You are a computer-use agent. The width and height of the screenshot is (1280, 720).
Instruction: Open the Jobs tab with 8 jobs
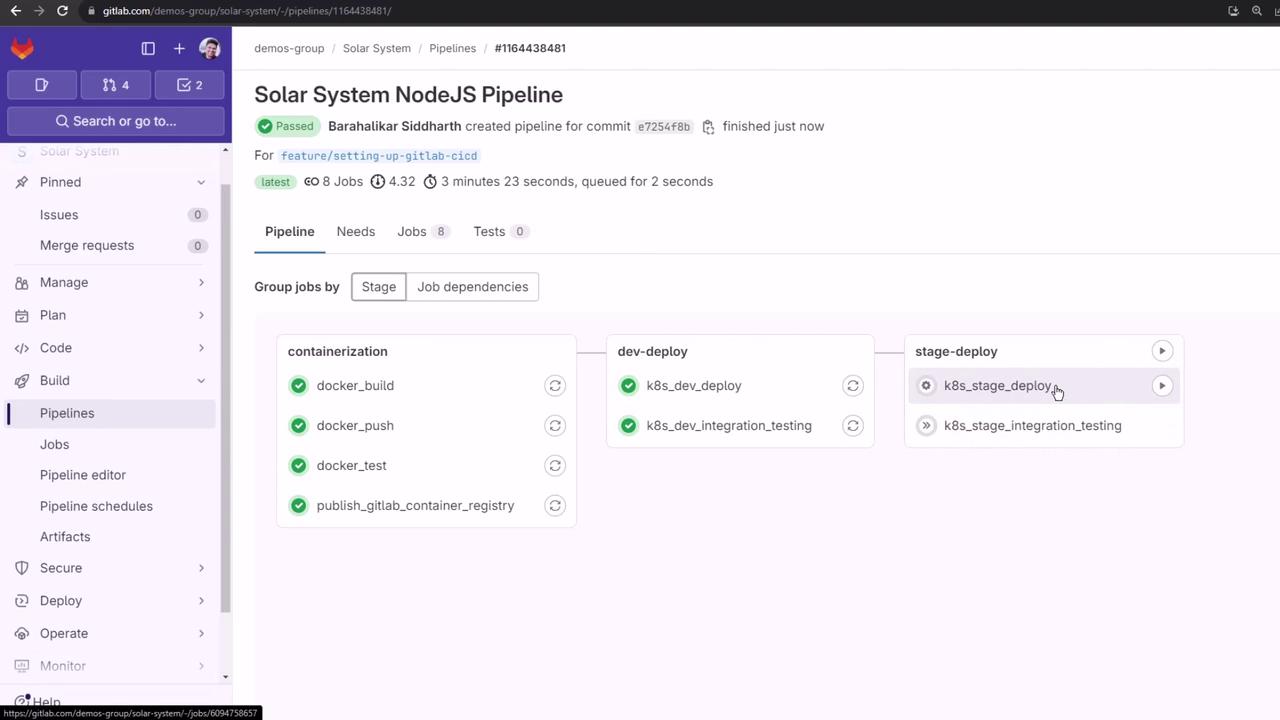click(421, 231)
